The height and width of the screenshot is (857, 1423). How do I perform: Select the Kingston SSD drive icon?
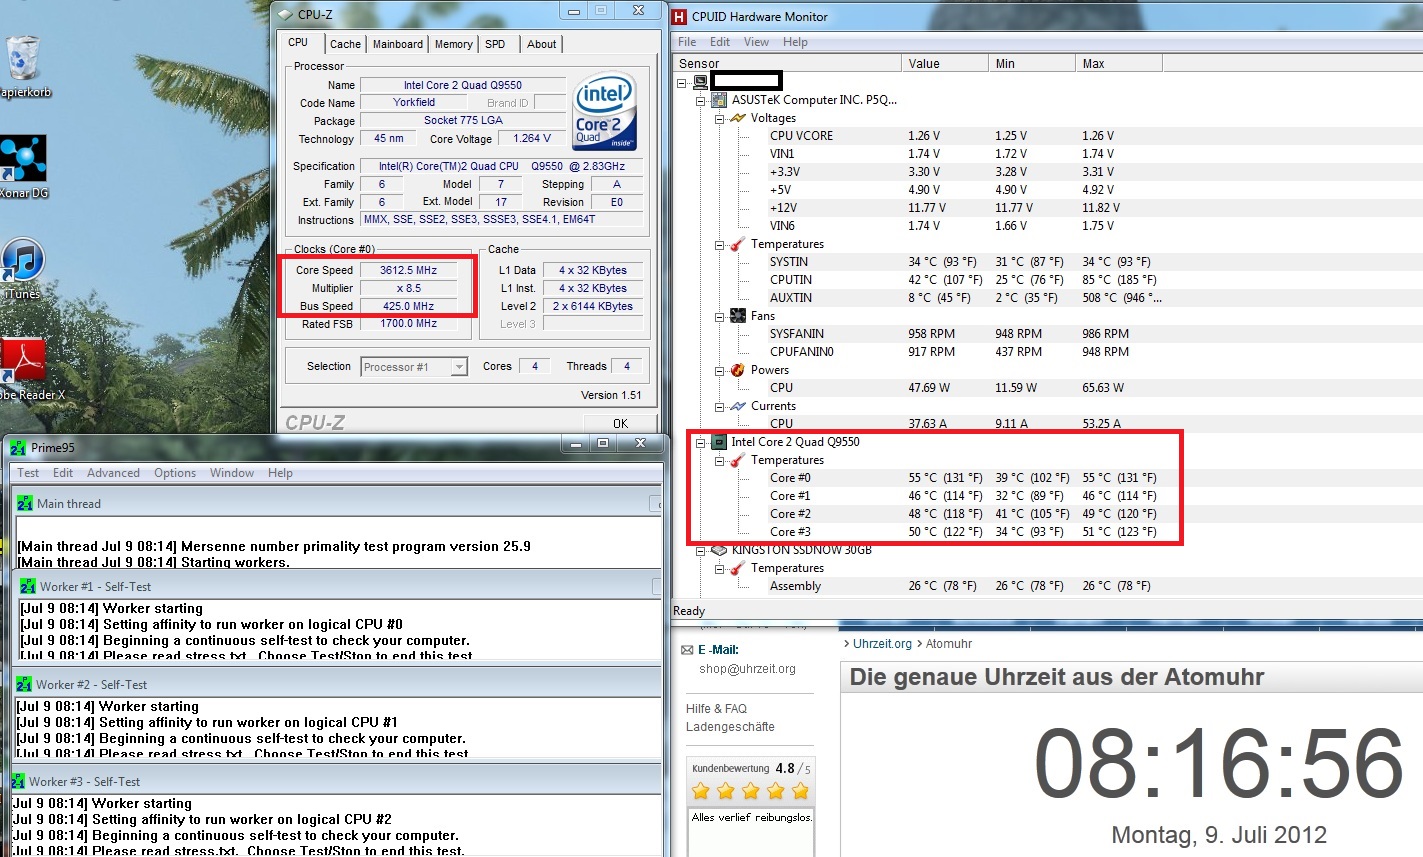[719, 550]
